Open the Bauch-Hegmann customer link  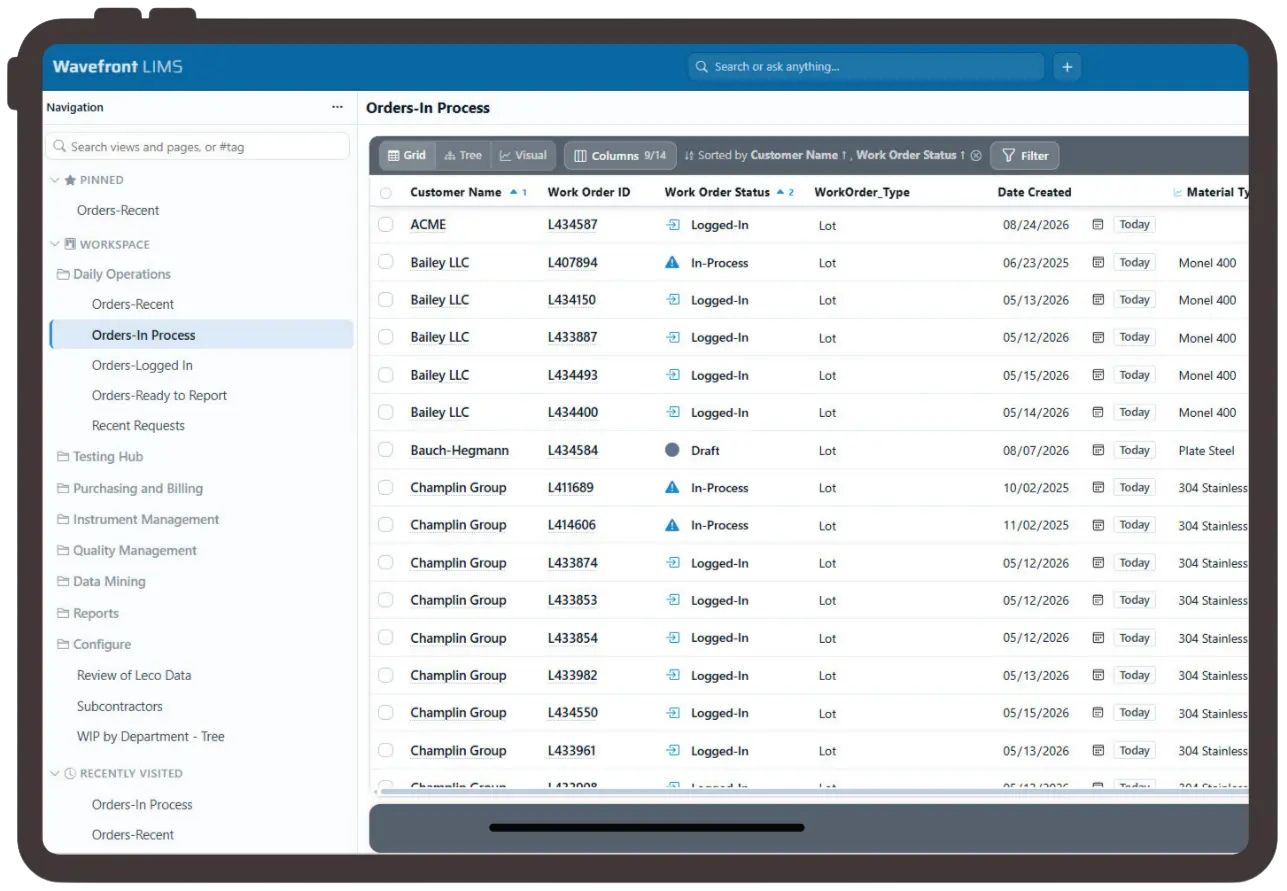point(459,451)
